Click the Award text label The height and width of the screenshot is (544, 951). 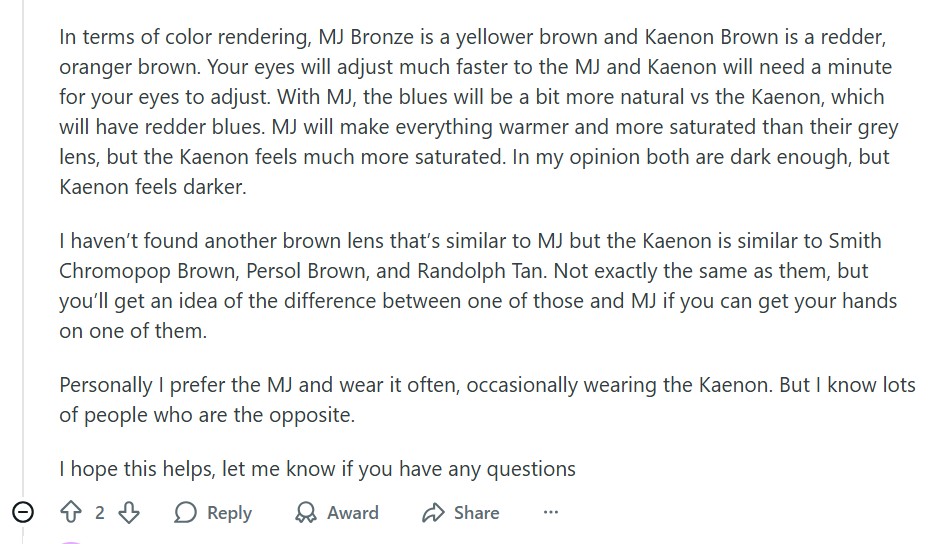pos(353,513)
